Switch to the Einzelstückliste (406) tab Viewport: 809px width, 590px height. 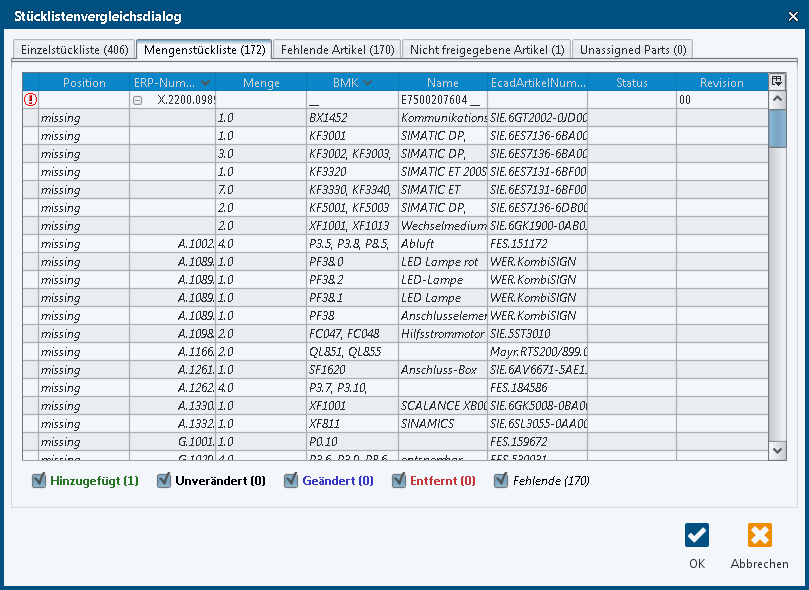coord(74,49)
